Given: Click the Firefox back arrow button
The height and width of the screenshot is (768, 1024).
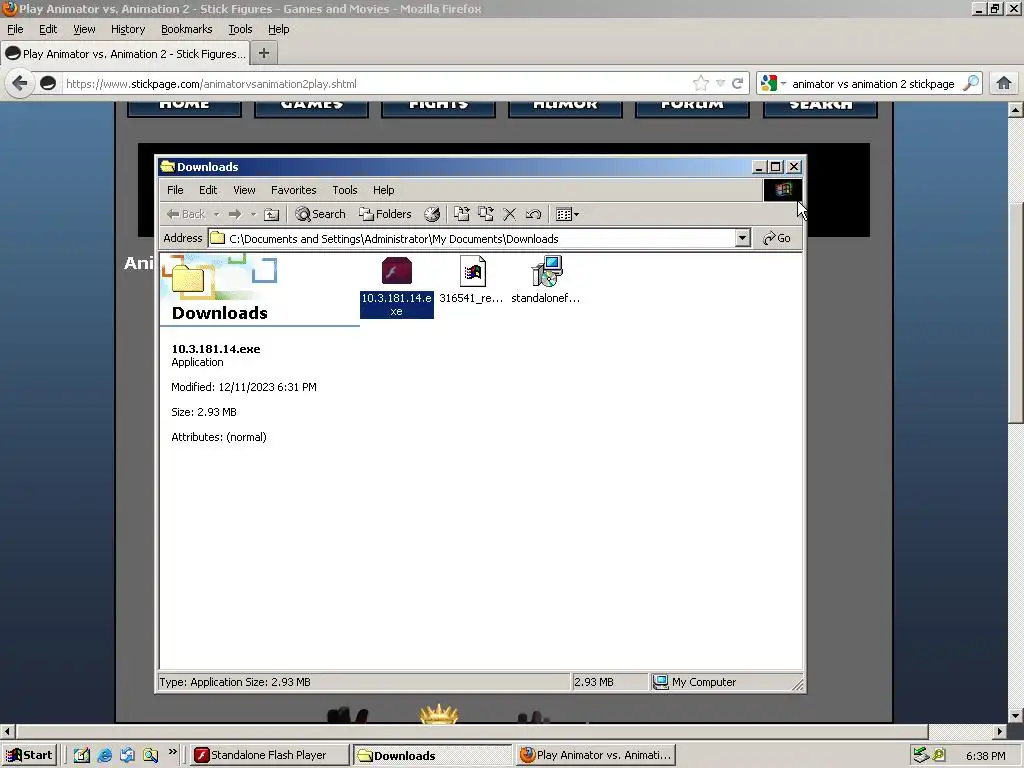Looking at the screenshot, I should pyautogui.click(x=20, y=84).
